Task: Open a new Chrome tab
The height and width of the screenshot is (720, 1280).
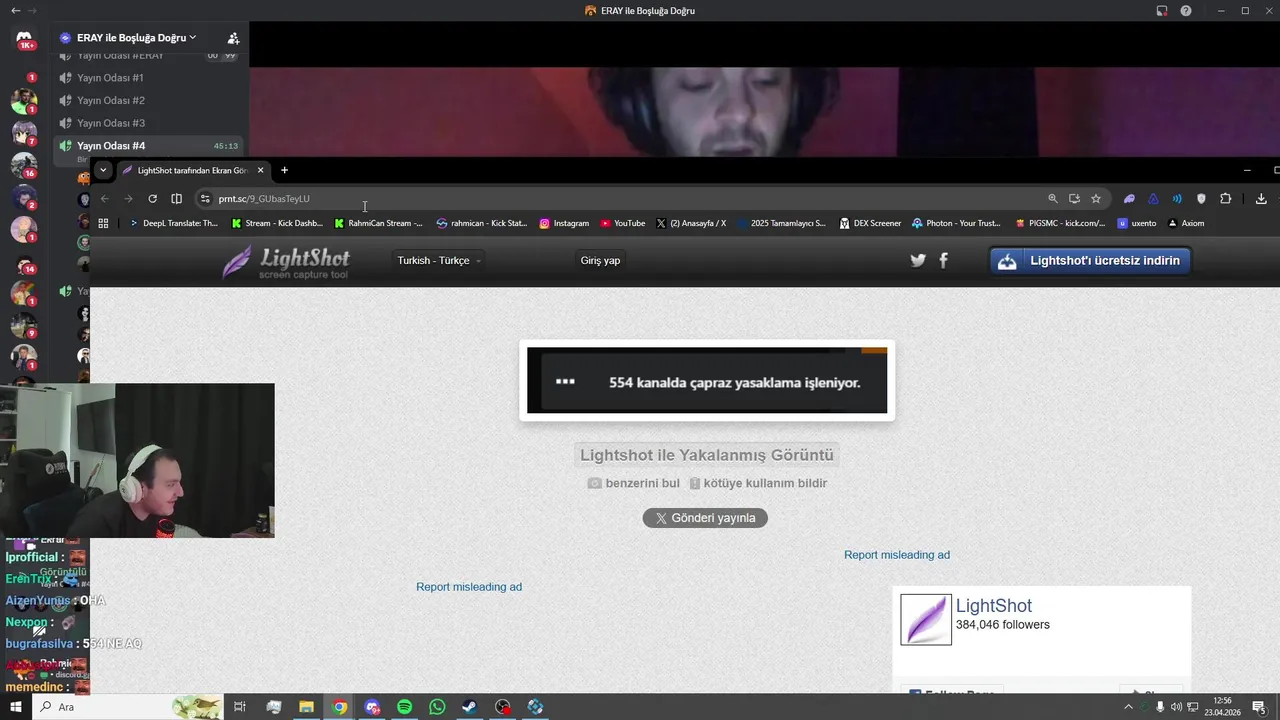Action: coord(284,170)
